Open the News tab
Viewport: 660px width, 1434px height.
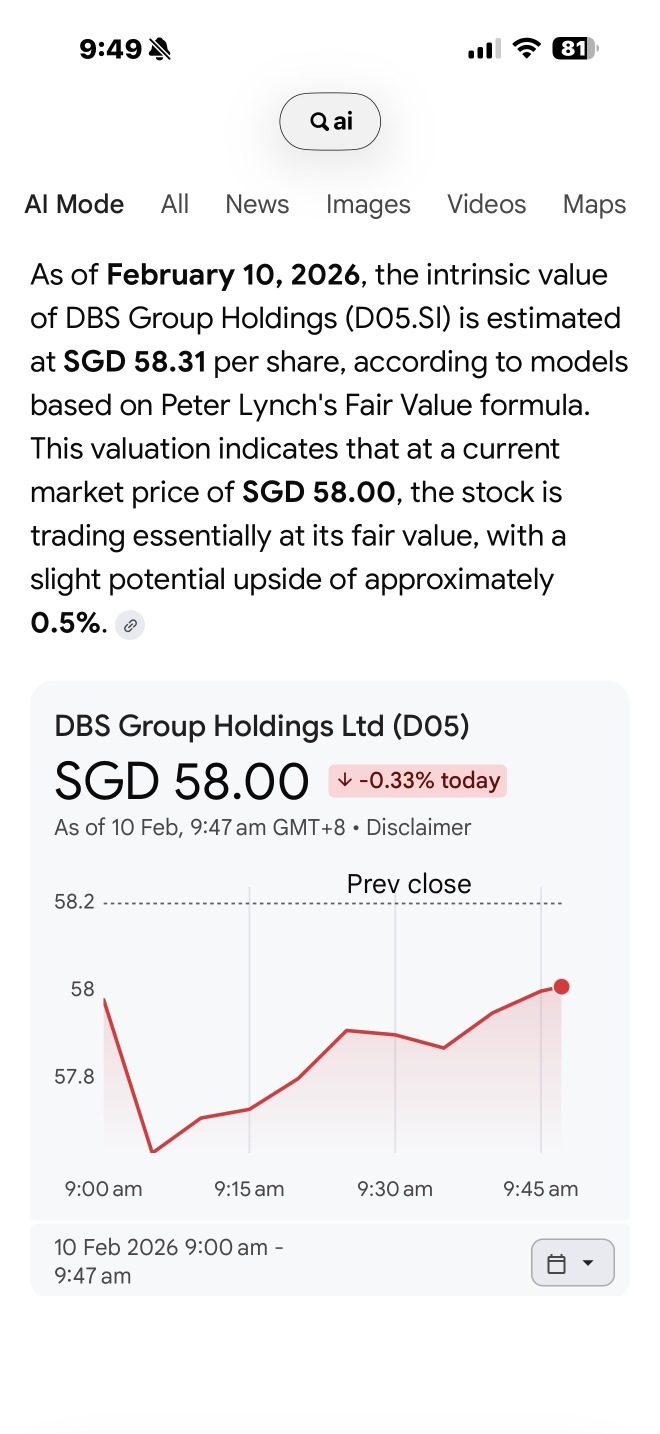[257, 204]
